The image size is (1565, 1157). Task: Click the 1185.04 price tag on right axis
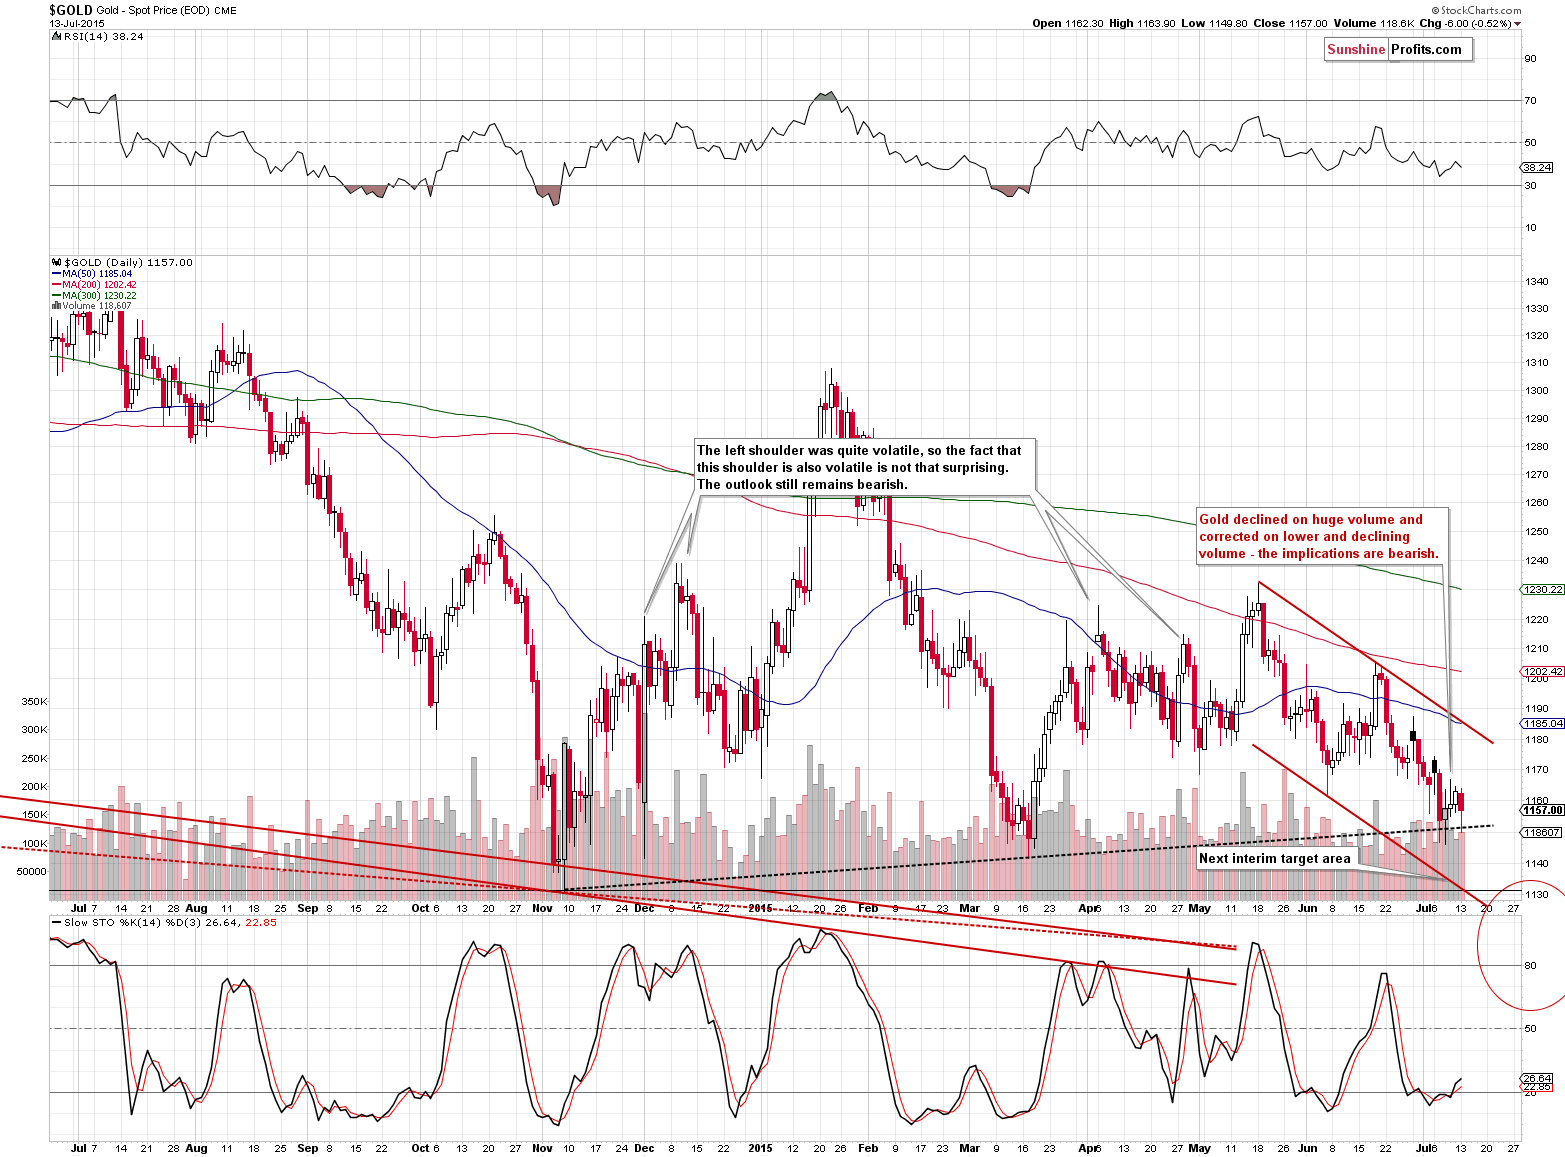(x=1543, y=723)
